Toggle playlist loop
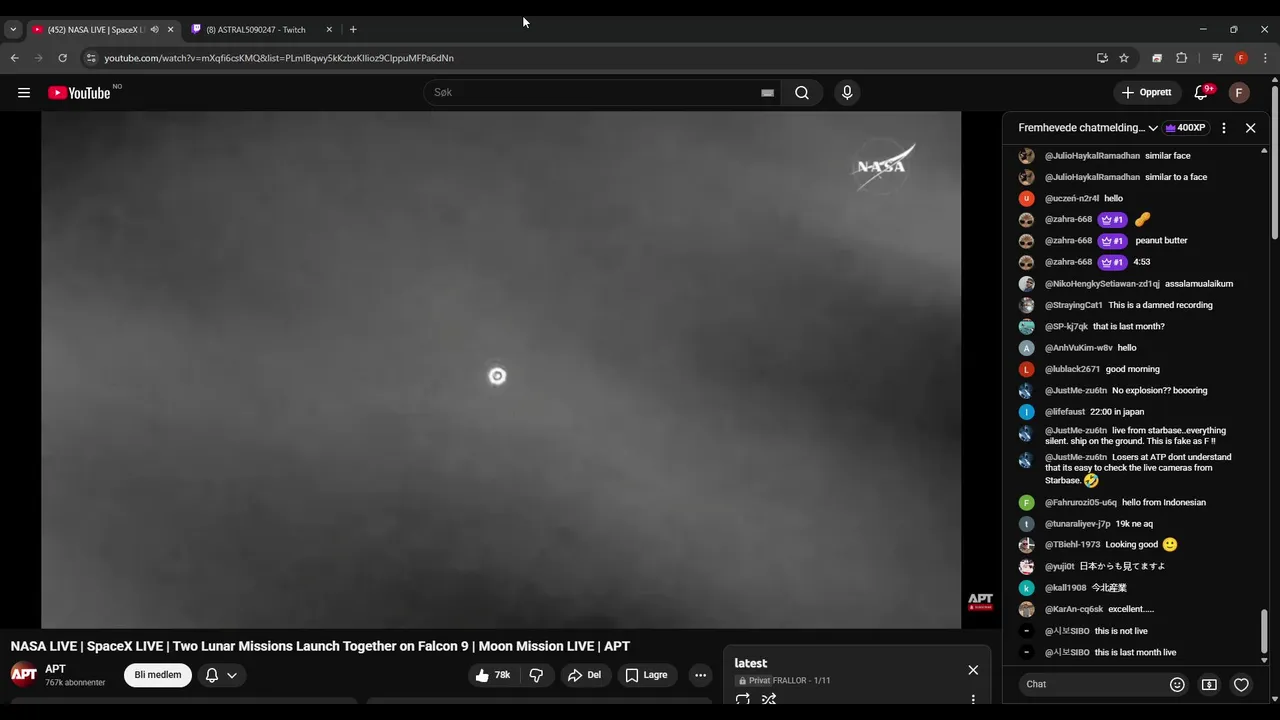The width and height of the screenshot is (1280, 720). pyautogui.click(x=743, y=699)
